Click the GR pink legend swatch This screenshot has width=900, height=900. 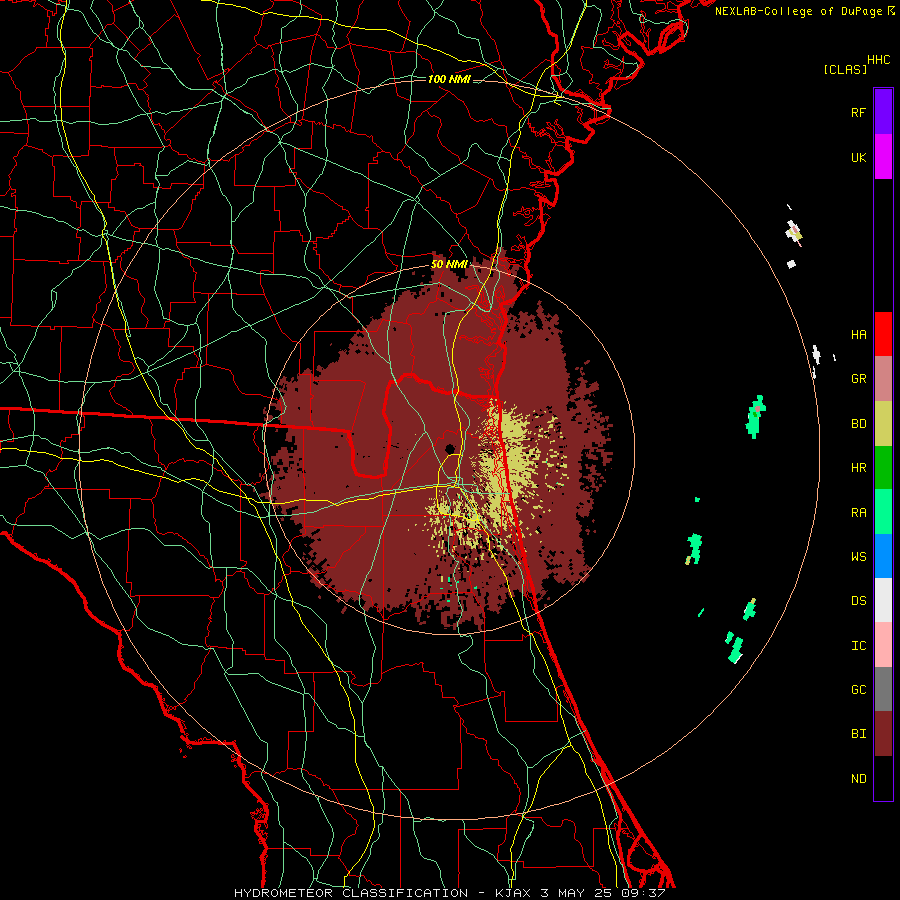(x=883, y=379)
